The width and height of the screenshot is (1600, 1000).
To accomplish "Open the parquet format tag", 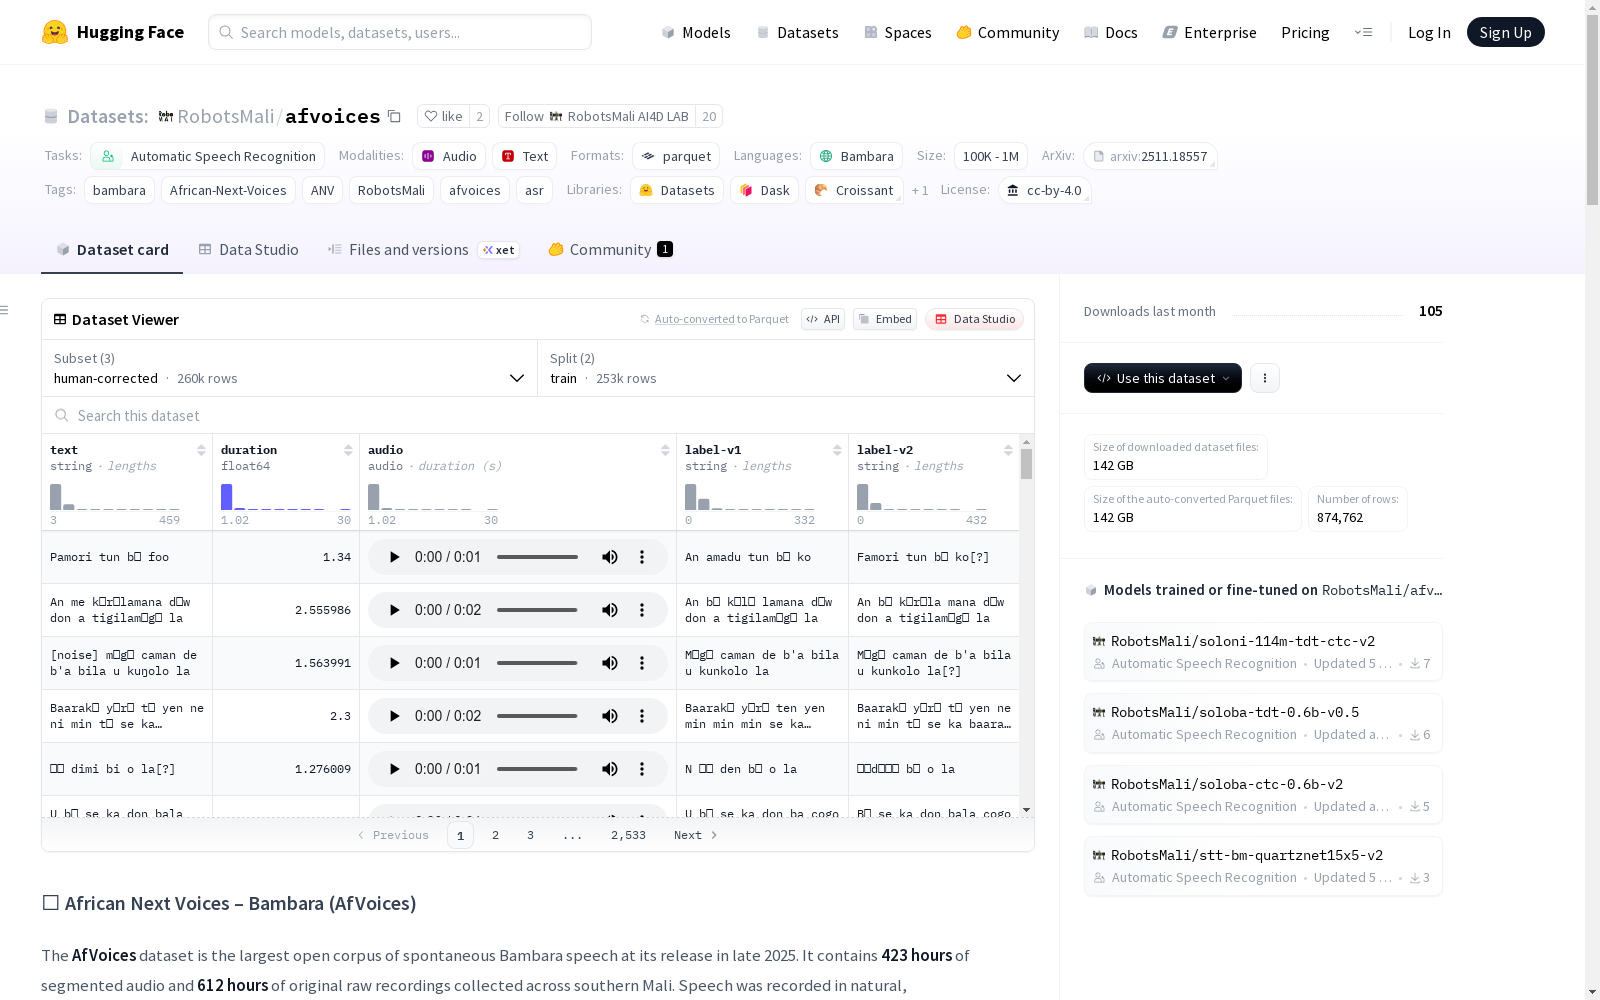I will tap(676, 156).
